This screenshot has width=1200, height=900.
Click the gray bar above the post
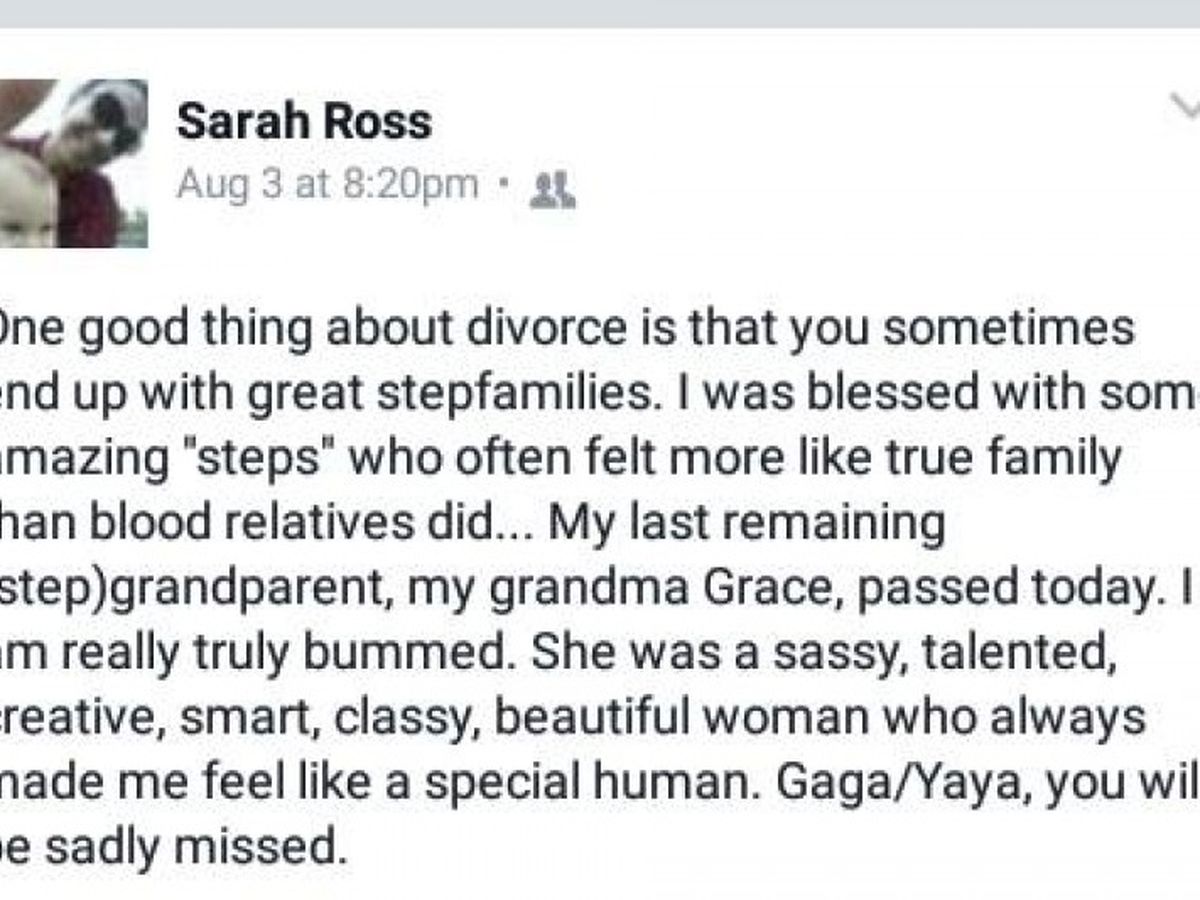click(600, 13)
